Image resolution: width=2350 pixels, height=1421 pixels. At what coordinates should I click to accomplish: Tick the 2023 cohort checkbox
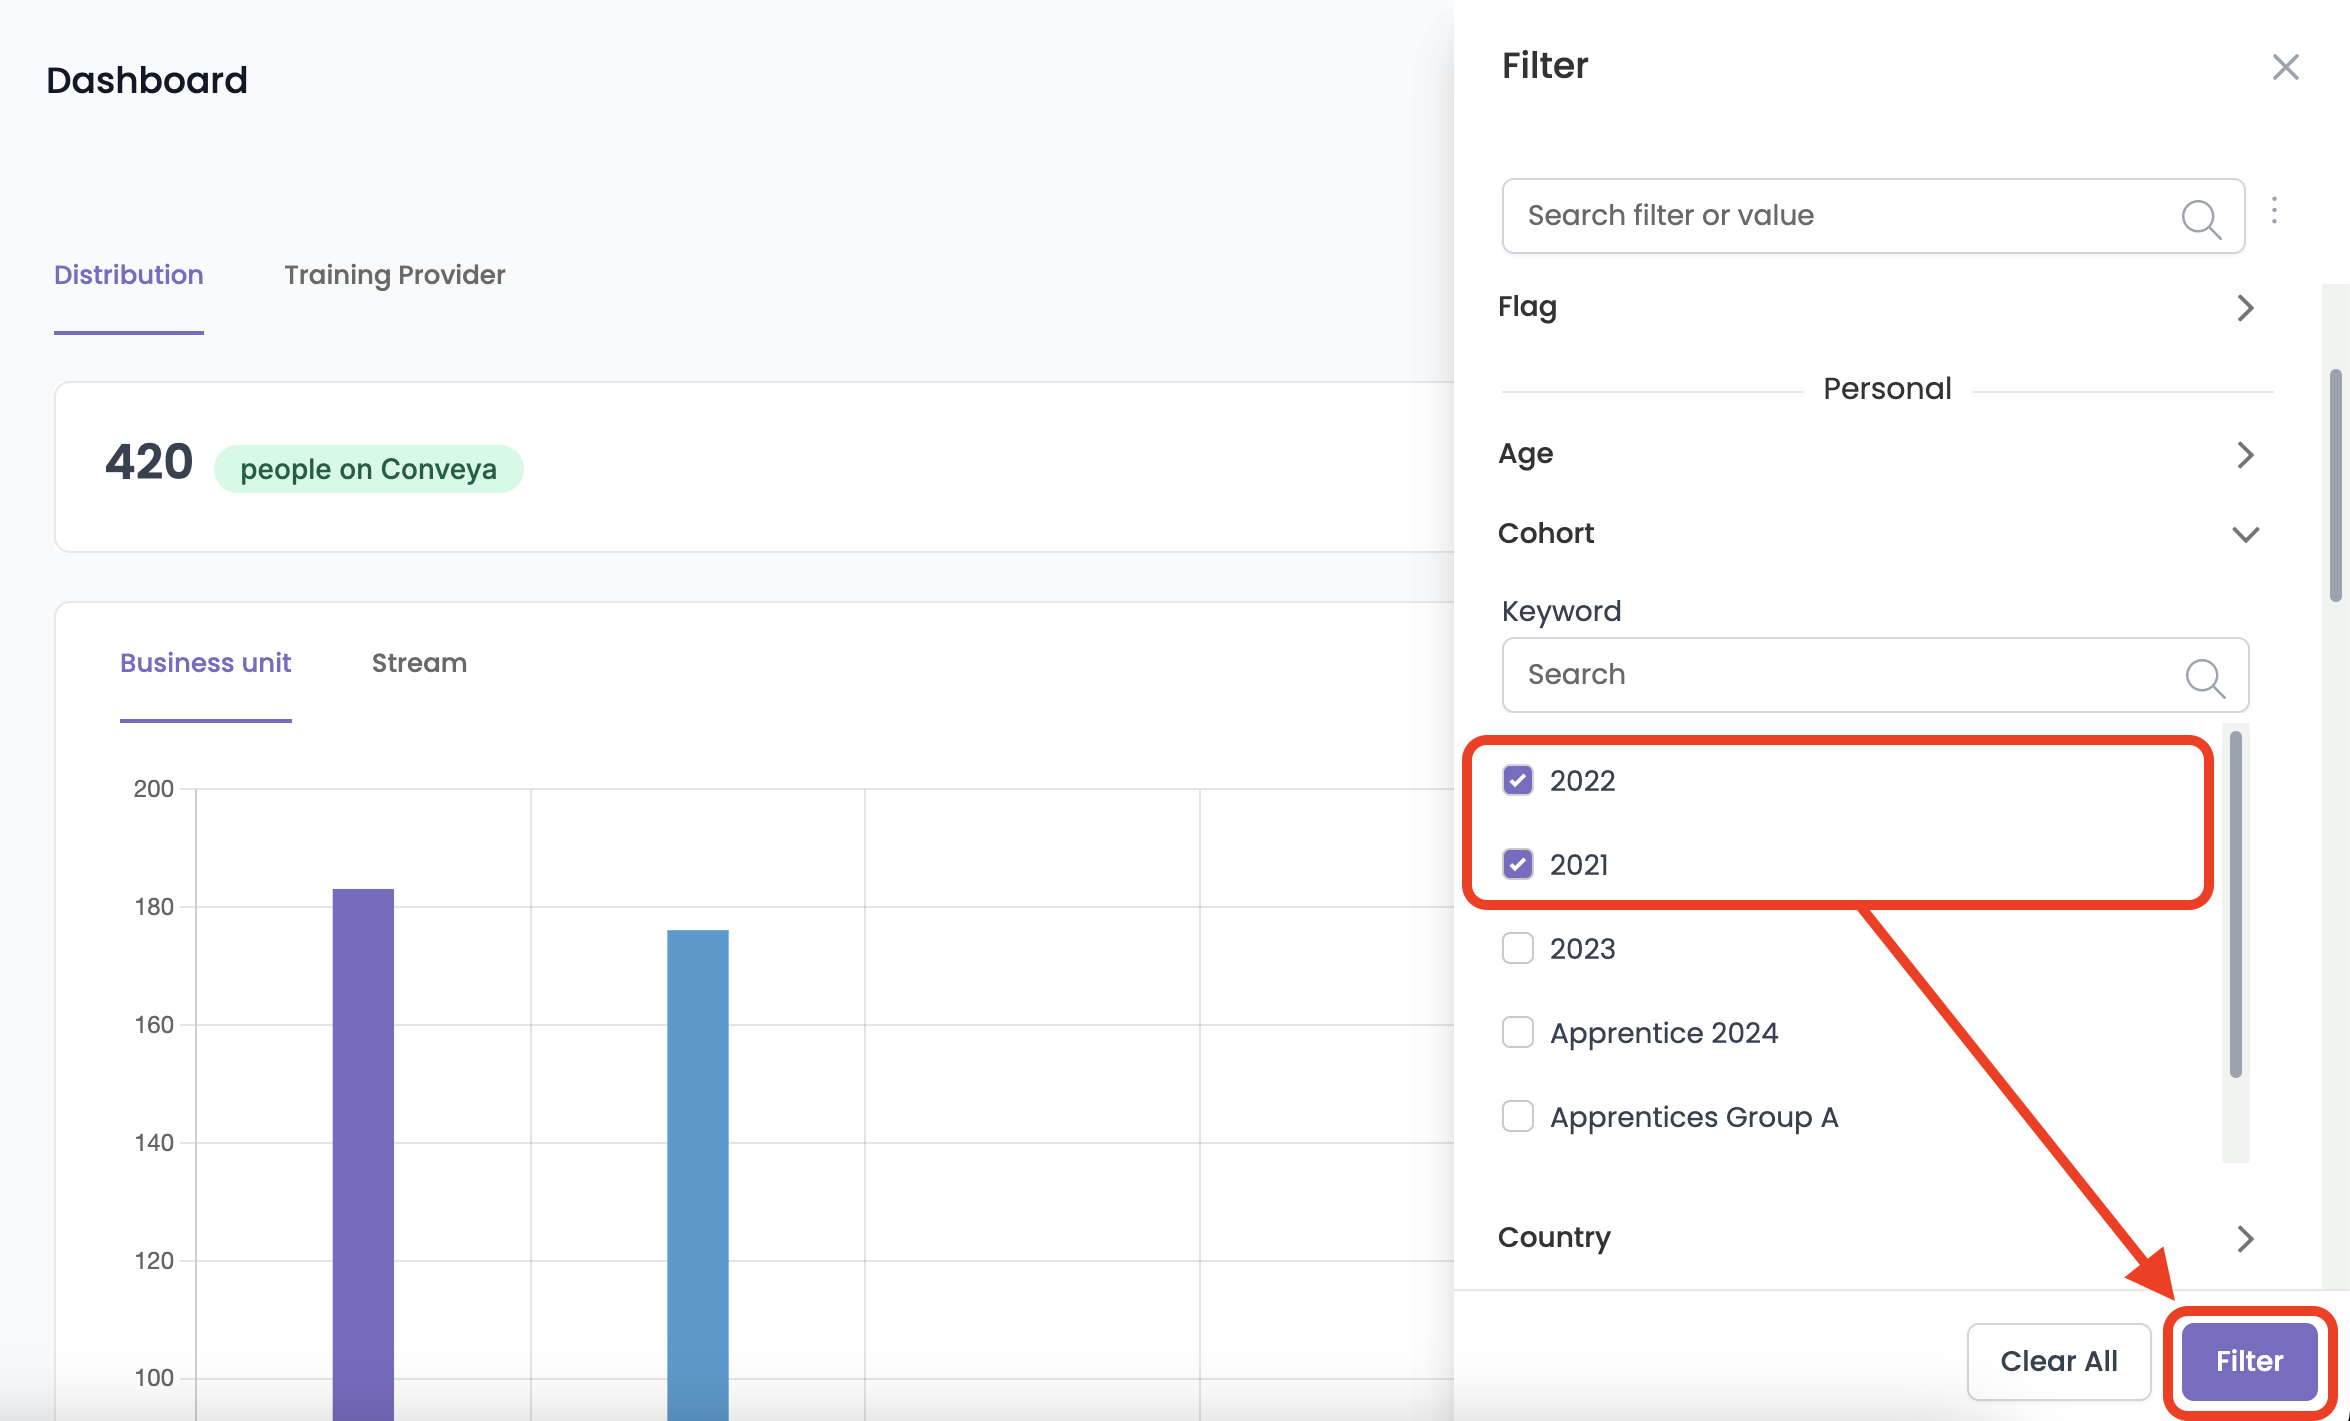click(1517, 948)
